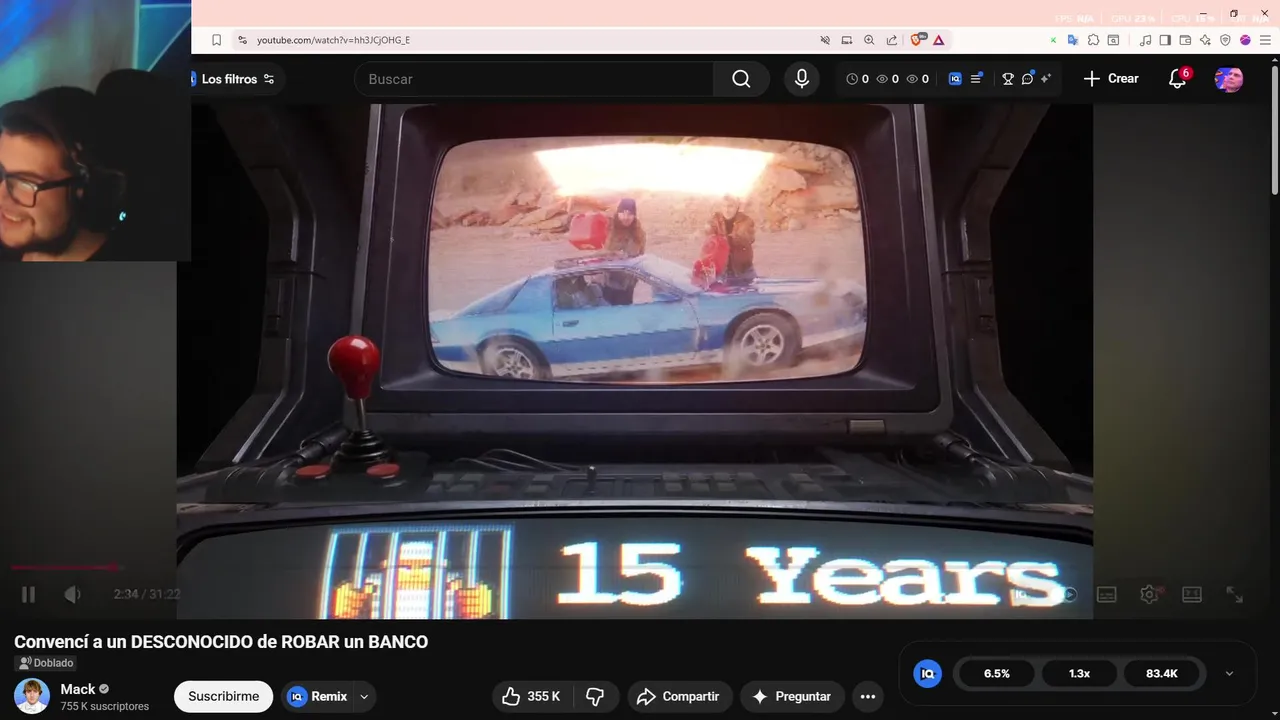
Task: Start voice search with the microphone
Action: [x=802, y=79]
